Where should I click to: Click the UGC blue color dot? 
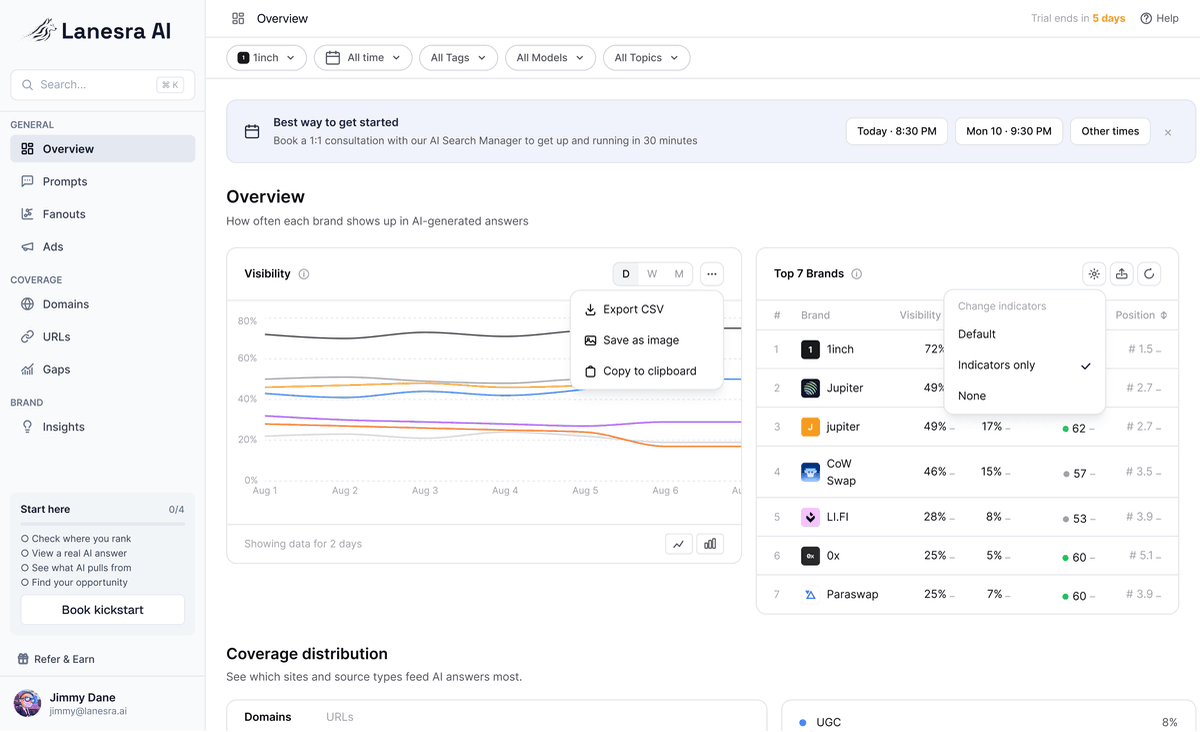(x=803, y=722)
